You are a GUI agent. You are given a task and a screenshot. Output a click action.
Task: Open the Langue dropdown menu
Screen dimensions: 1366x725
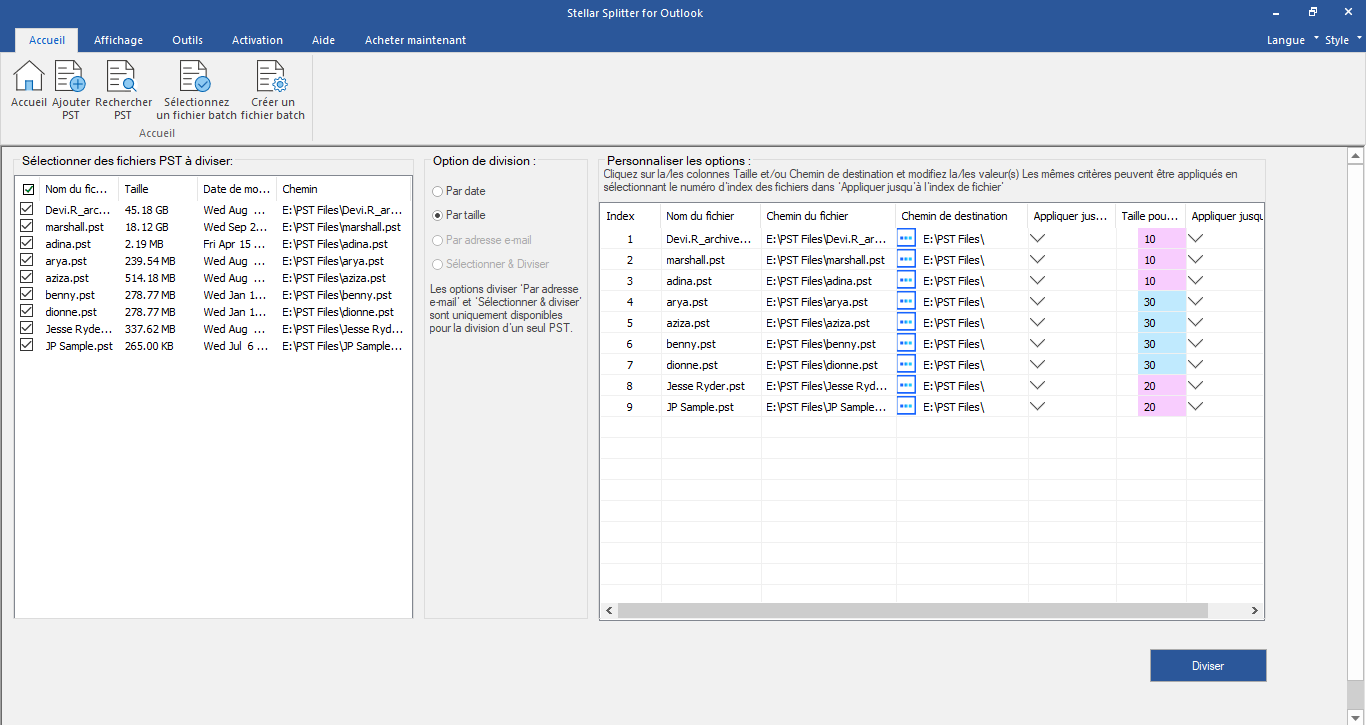(1292, 40)
